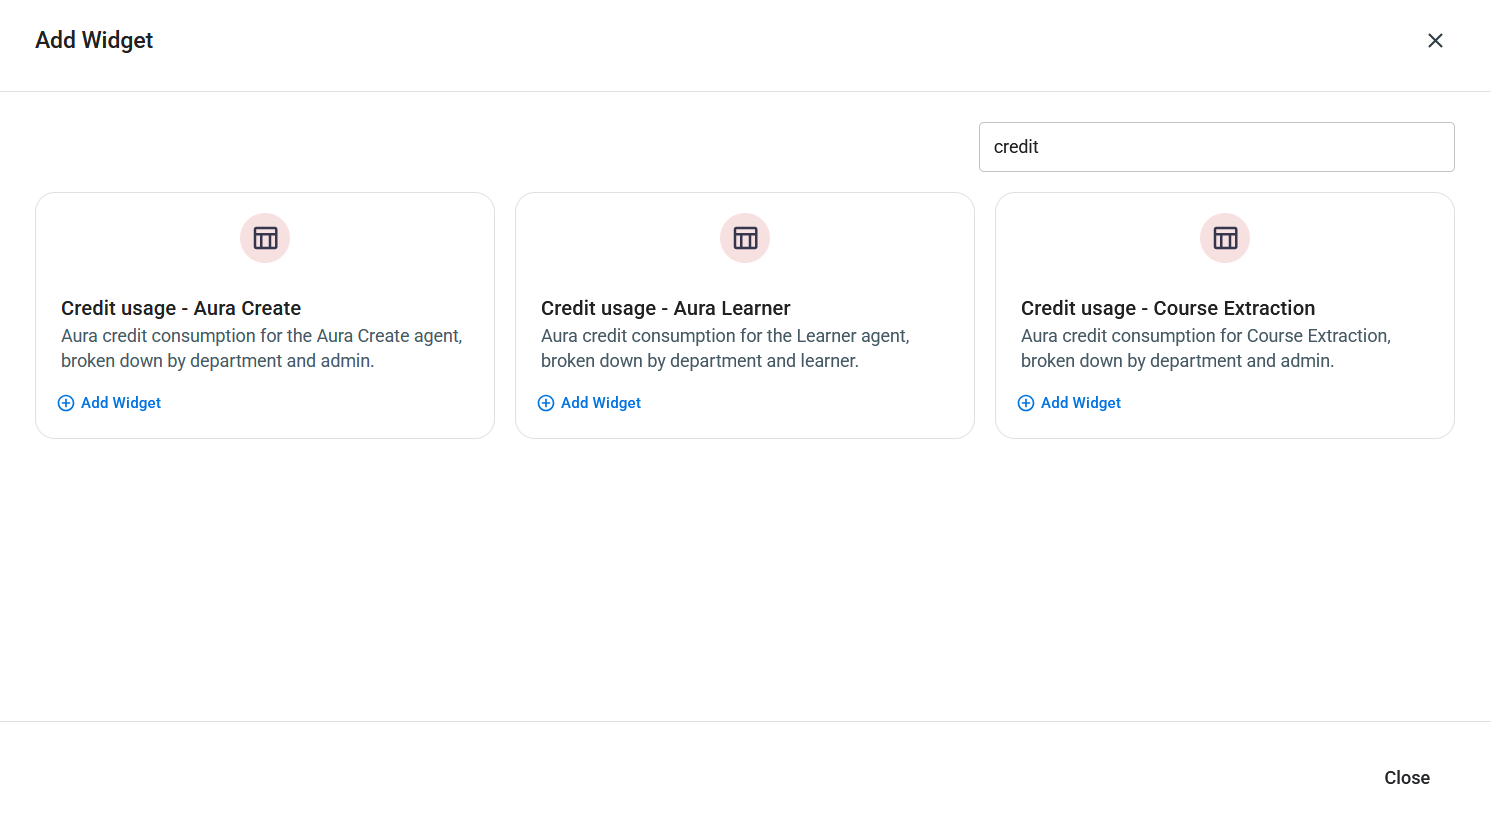Click the table icon in Aura Learner card

point(745,238)
